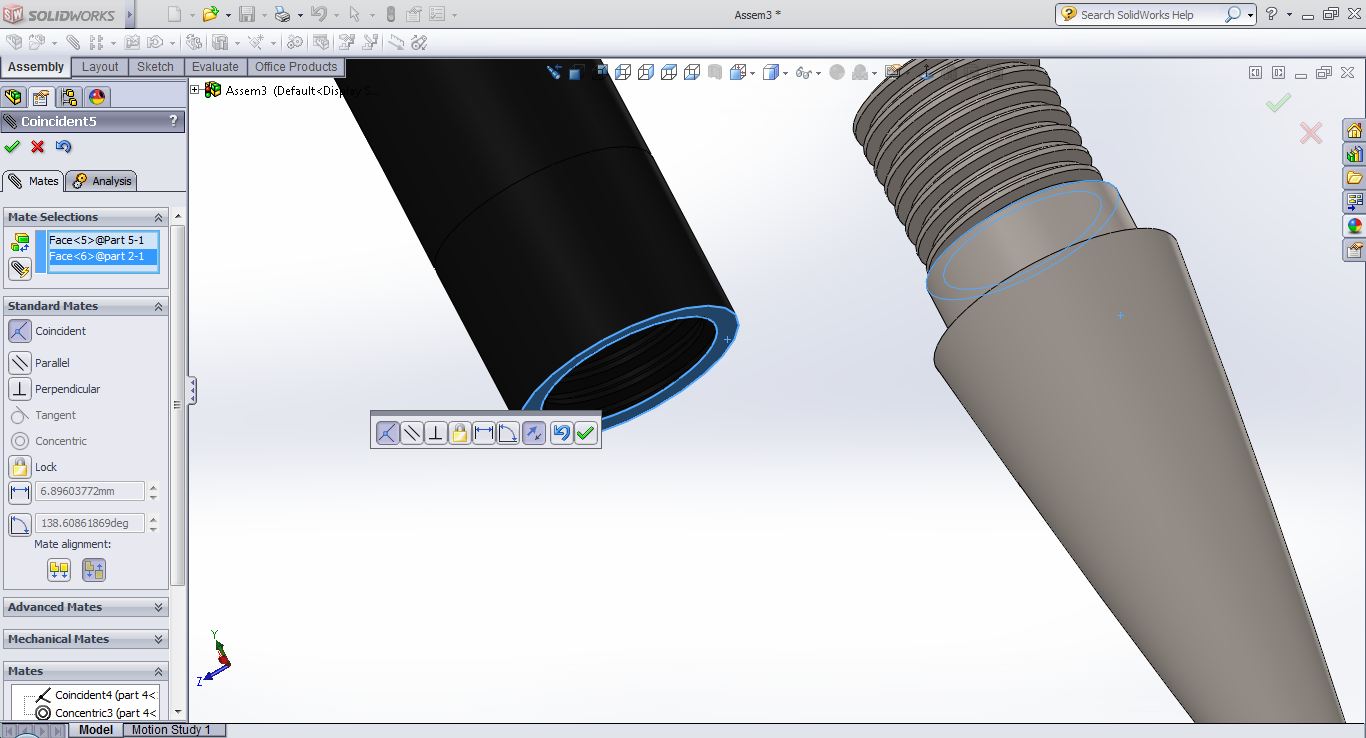Open the Analysis tab in mate panel
1366x738 pixels.
(102, 181)
